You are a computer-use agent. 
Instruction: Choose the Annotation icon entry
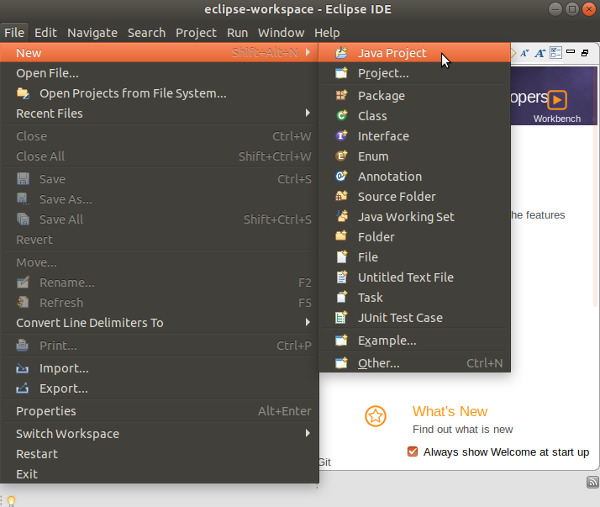[x=341, y=176]
